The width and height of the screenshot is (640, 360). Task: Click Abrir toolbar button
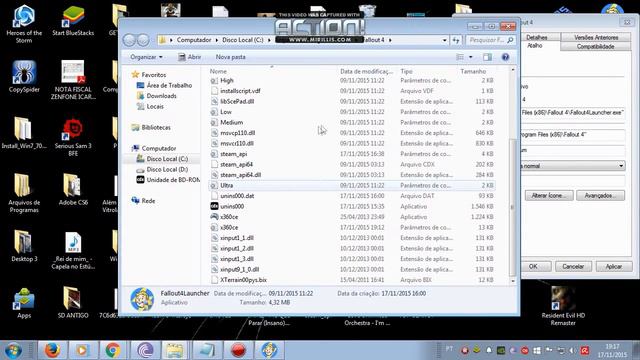(x=190, y=57)
